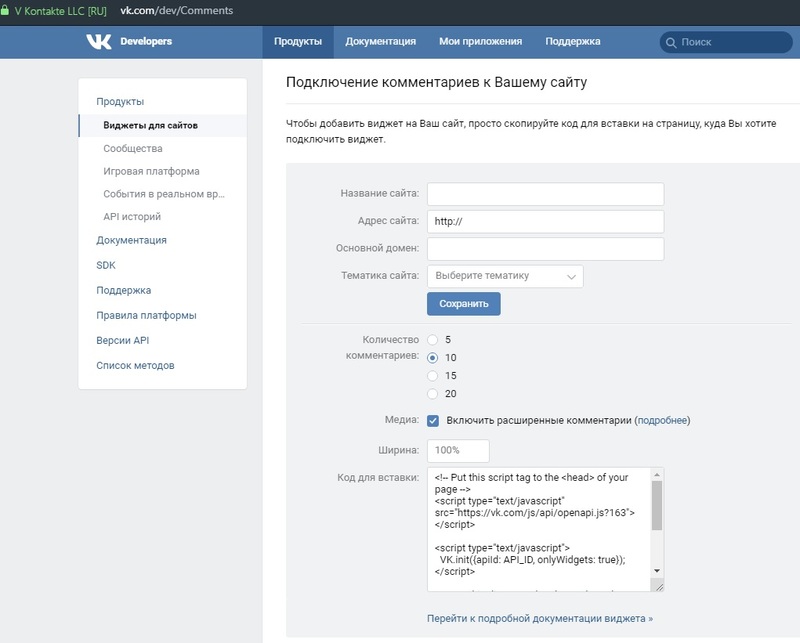Open 'Список методов' in the sidebar
The height and width of the screenshot is (643, 800).
(x=136, y=365)
